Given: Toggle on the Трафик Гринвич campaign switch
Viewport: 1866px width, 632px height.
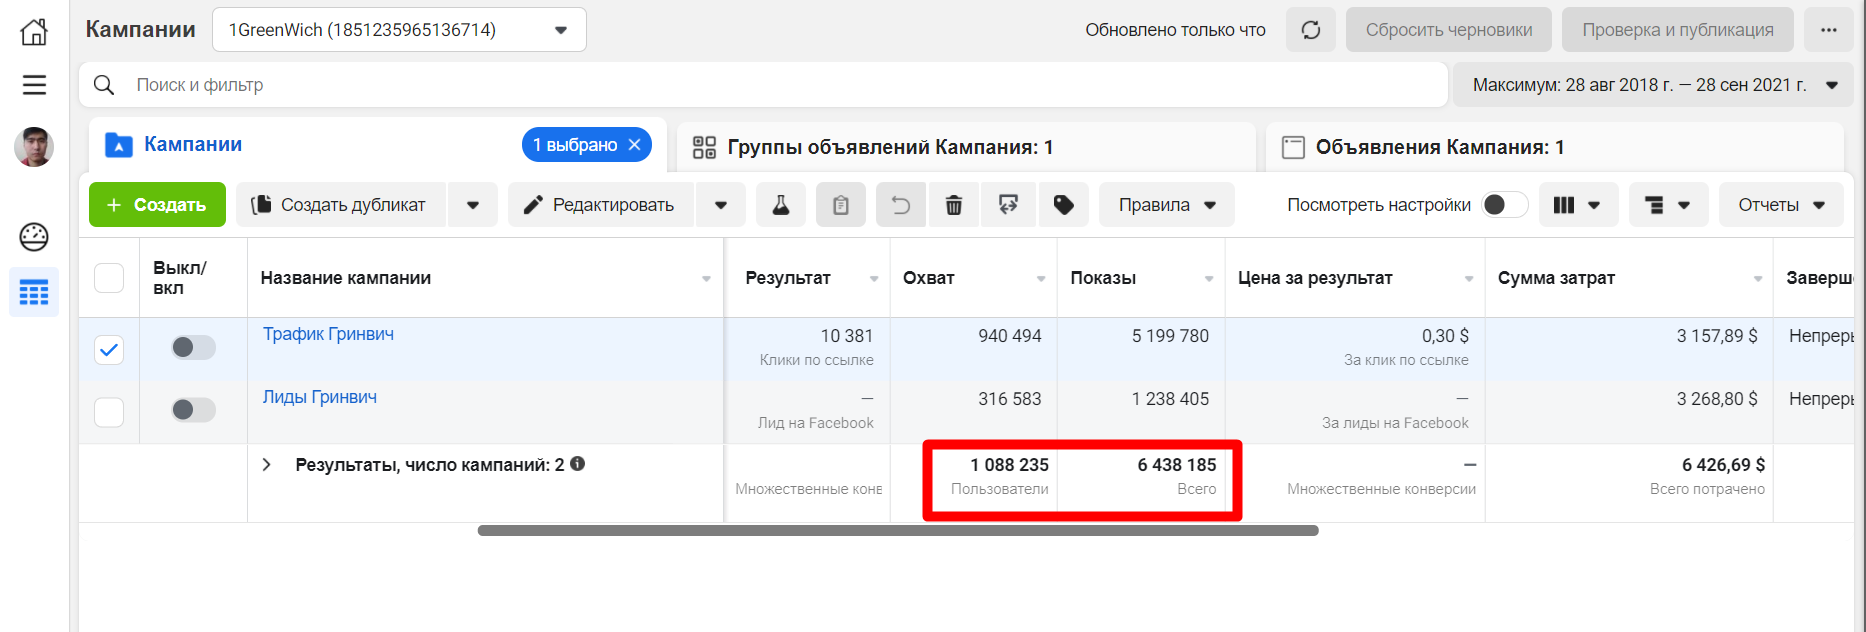Looking at the screenshot, I should [193, 347].
